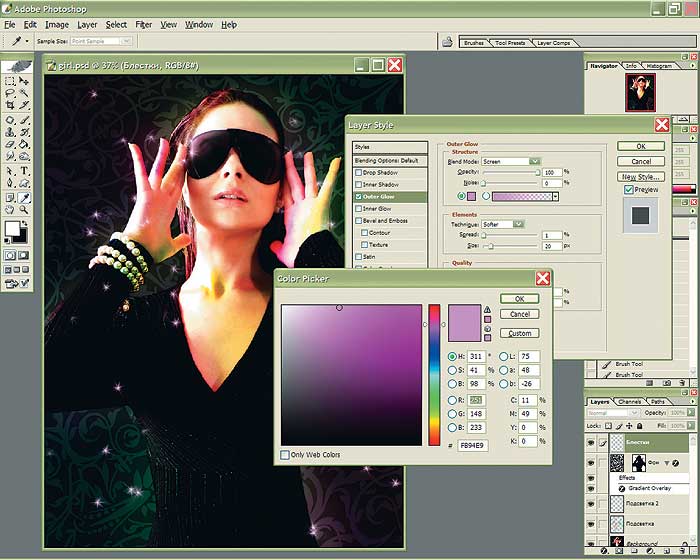Select the Custom Shape tool
700x560 pixels.
coord(24,183)
